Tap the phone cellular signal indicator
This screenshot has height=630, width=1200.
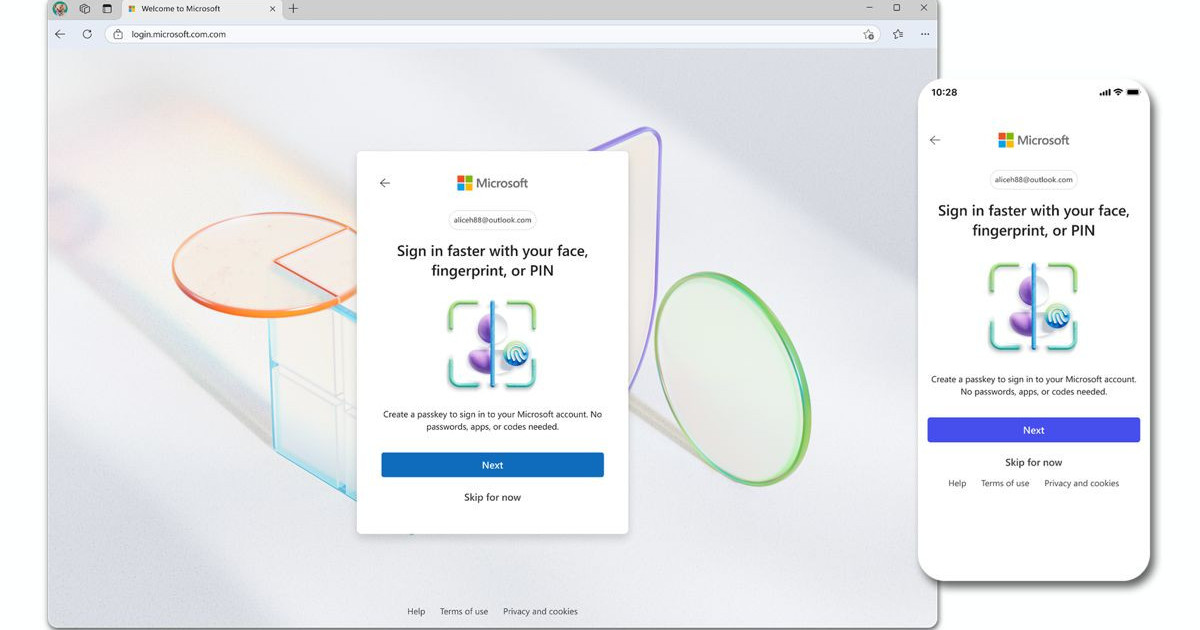click(x=1104, y=92)
